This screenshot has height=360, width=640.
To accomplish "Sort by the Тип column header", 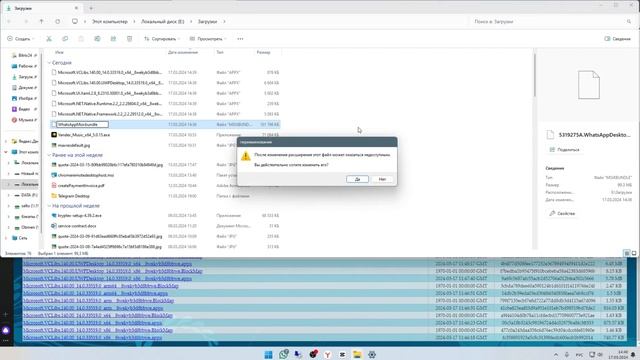I will (220, 52).
